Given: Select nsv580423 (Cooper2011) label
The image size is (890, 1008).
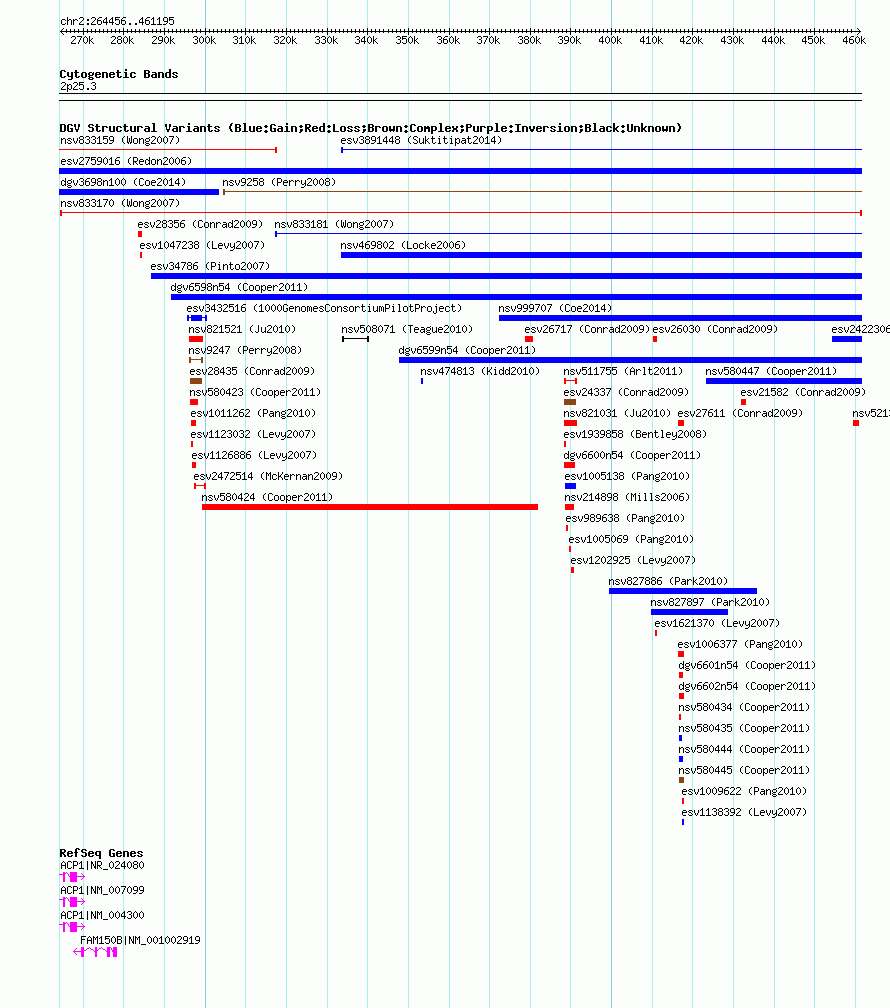Looking at the screenshot, I should click(255, 392).
